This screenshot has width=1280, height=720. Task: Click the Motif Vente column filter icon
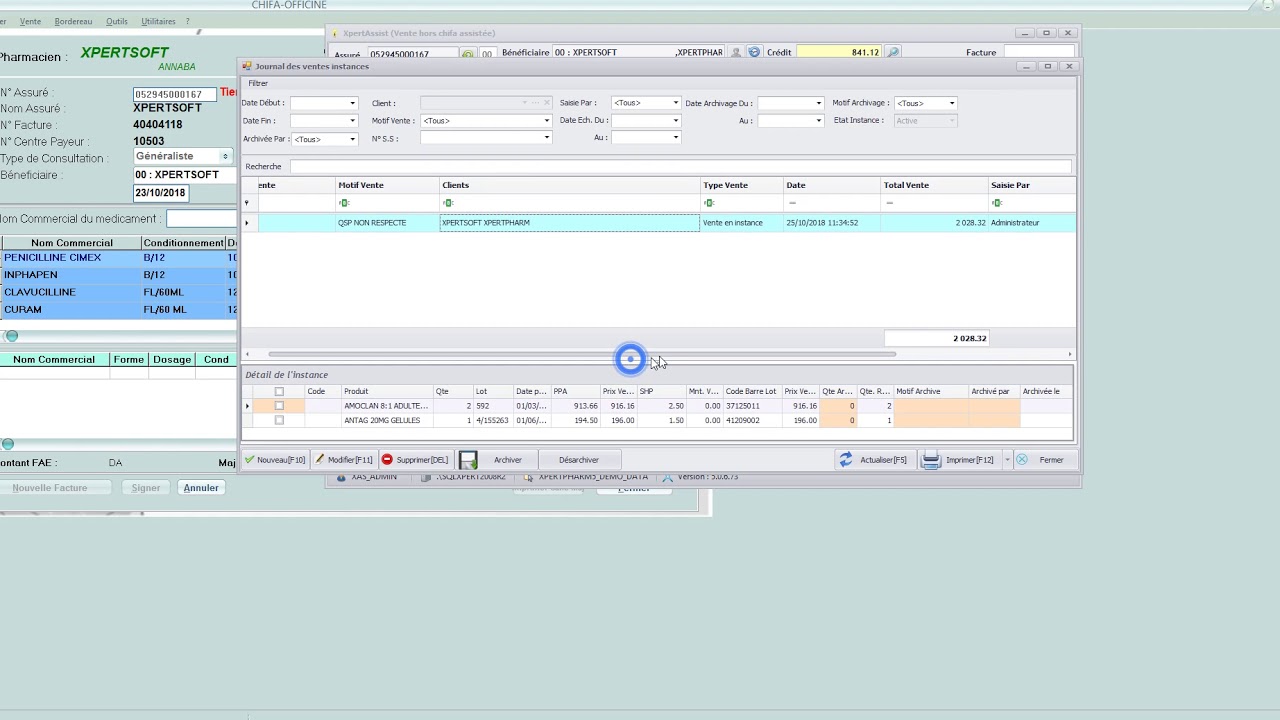[x=344, y=203]
